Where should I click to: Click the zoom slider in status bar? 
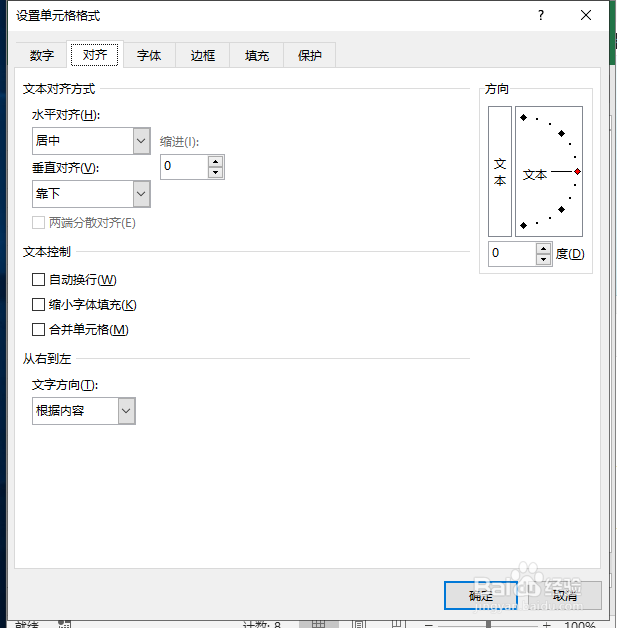(488, 624)
